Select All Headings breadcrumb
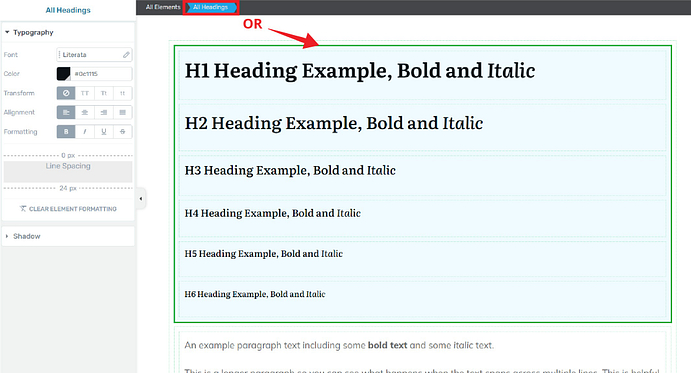691x373 pixels. 210,7
